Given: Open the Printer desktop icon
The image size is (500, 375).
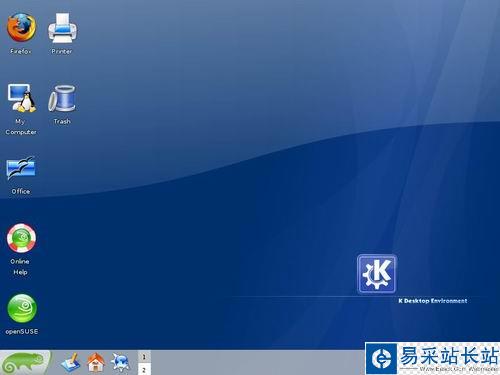Looking at the screenshot, I should point(62,28).
